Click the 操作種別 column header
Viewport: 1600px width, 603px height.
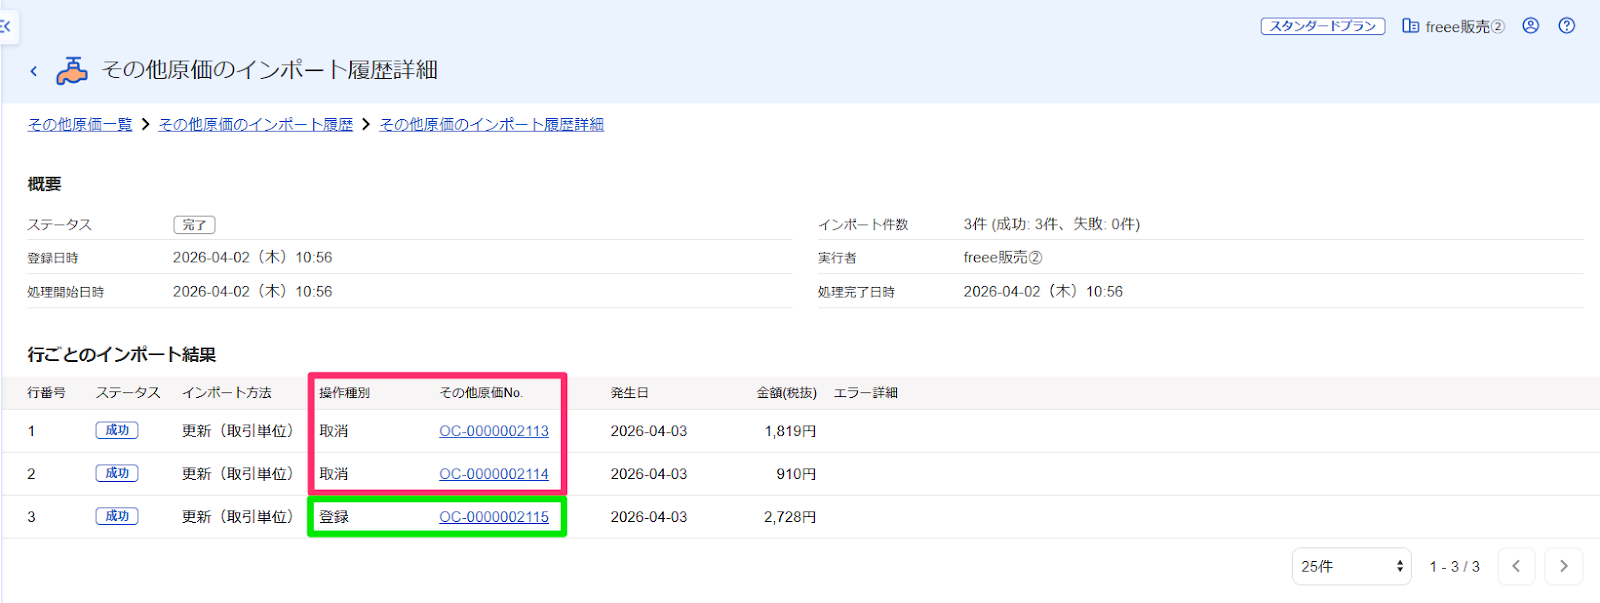[344, 393]
